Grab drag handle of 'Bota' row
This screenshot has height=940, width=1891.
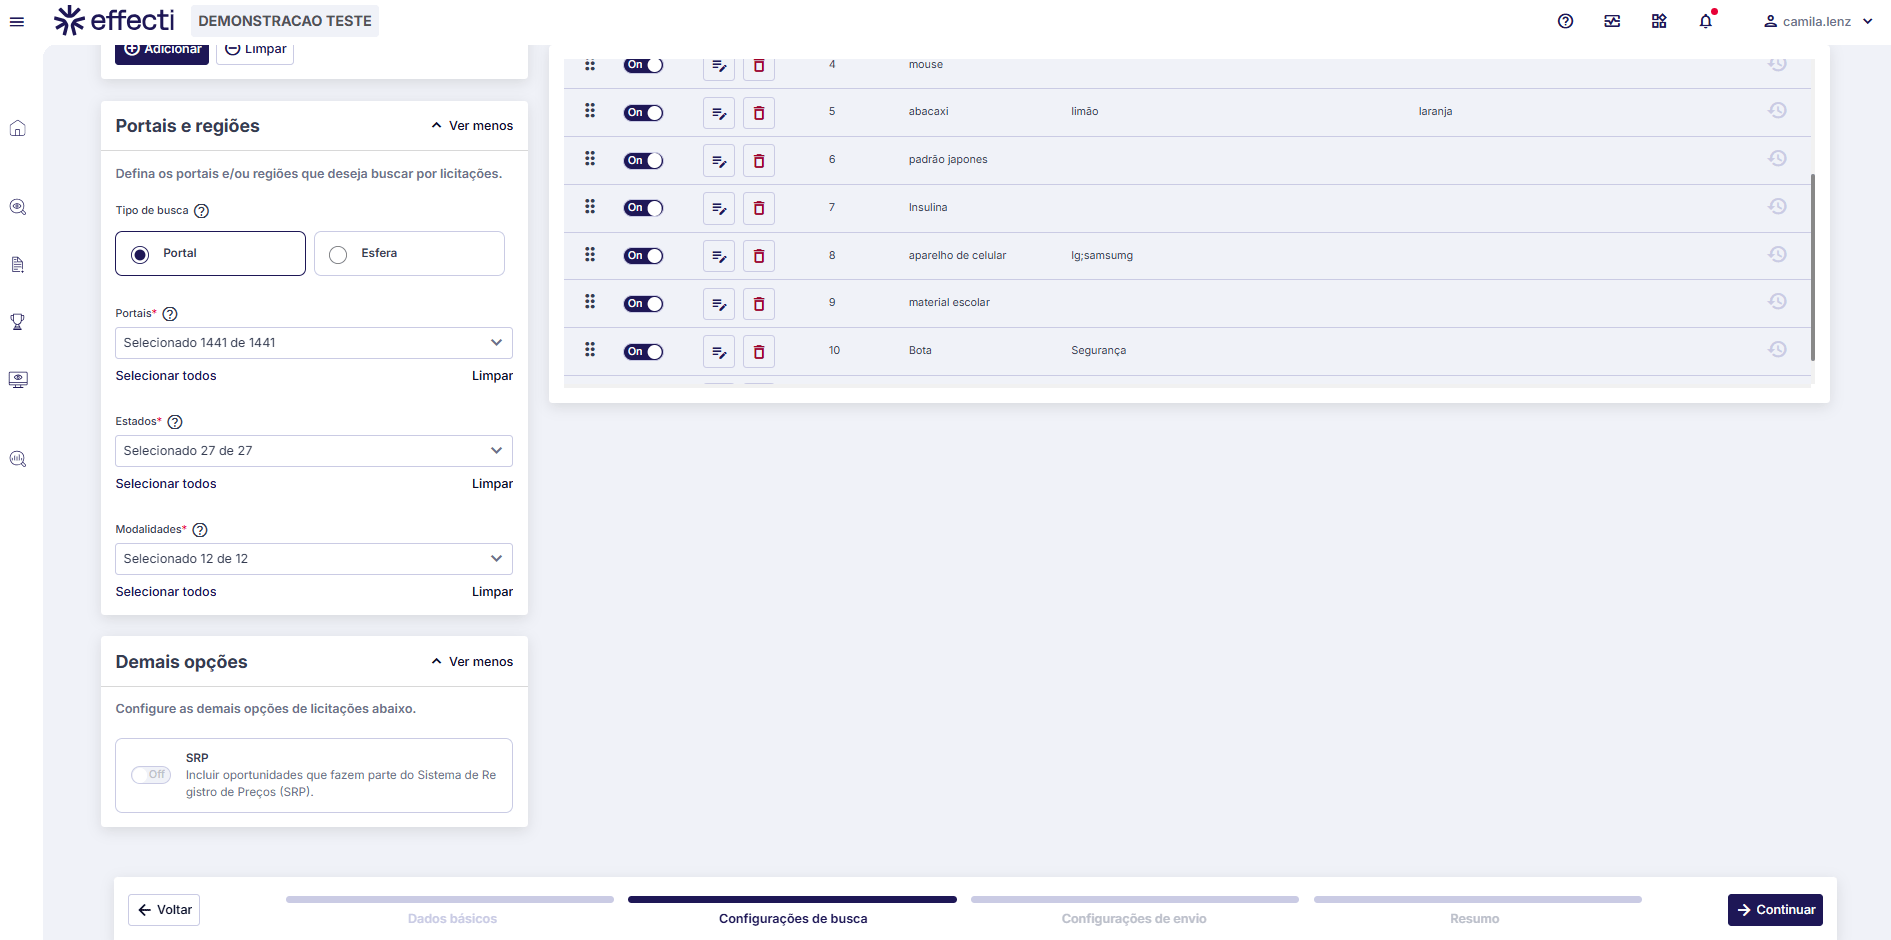[590, 350]
